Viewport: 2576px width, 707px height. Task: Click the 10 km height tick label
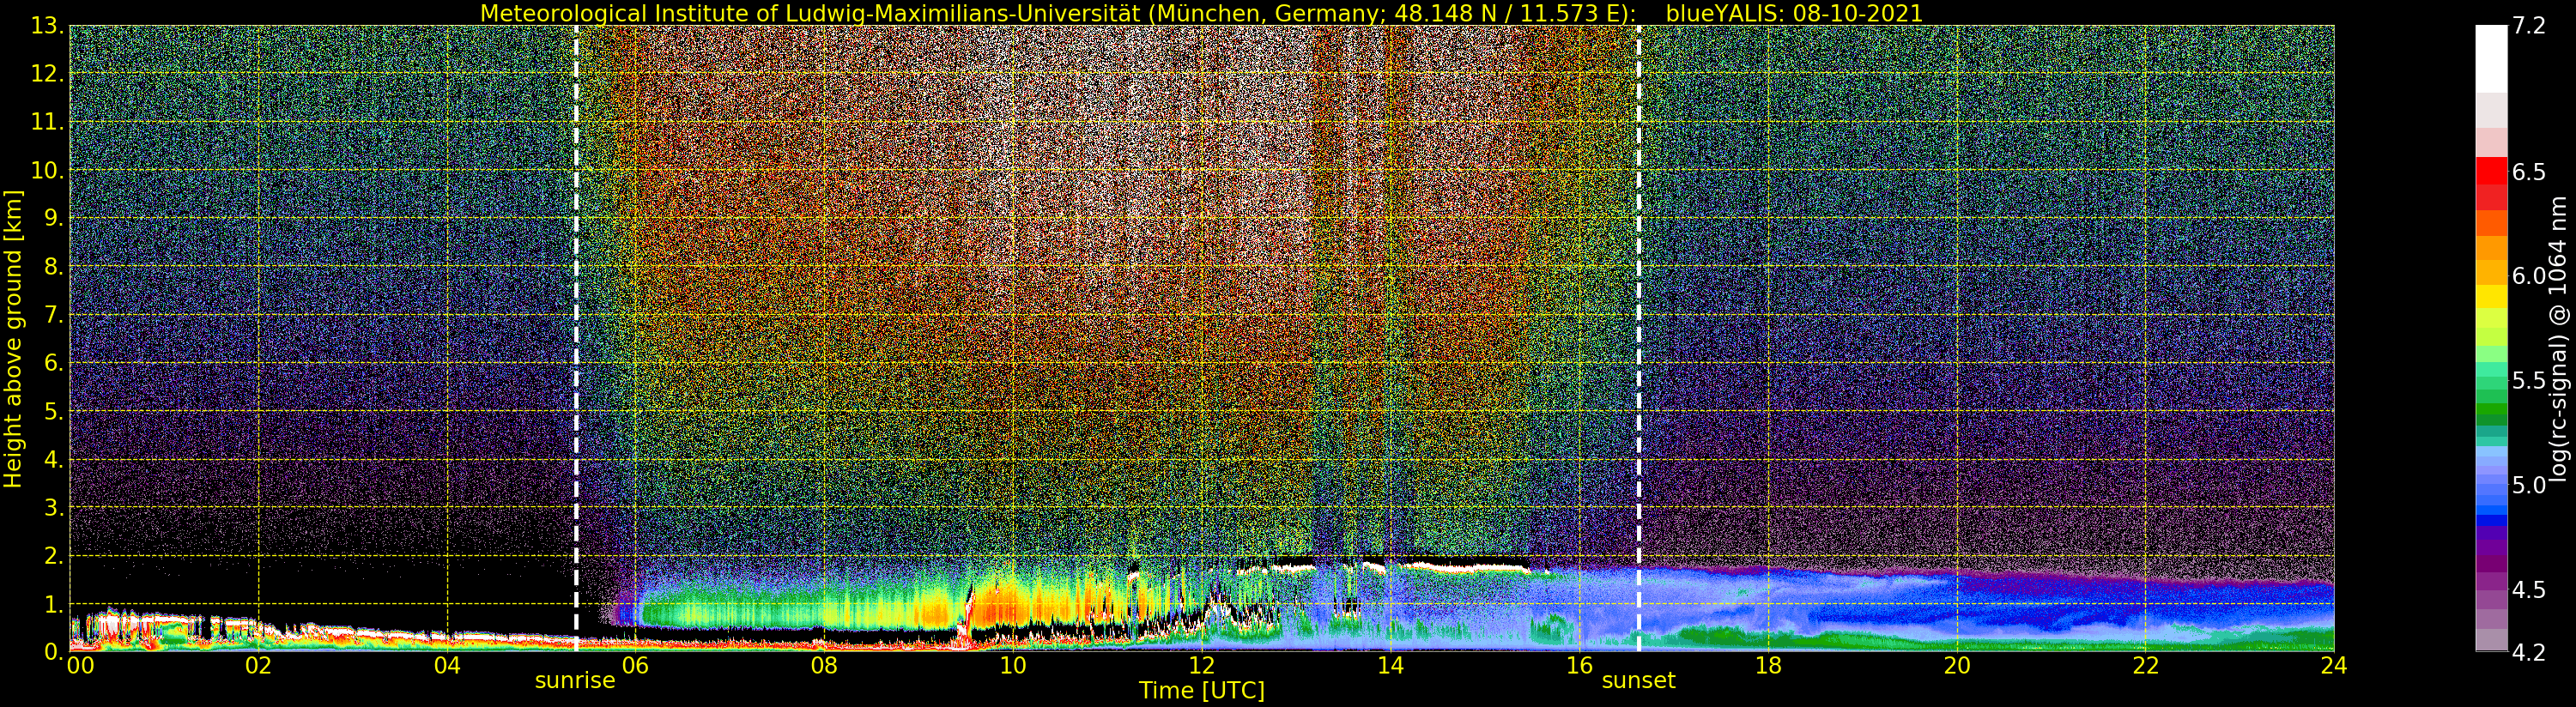click(48, 170)
